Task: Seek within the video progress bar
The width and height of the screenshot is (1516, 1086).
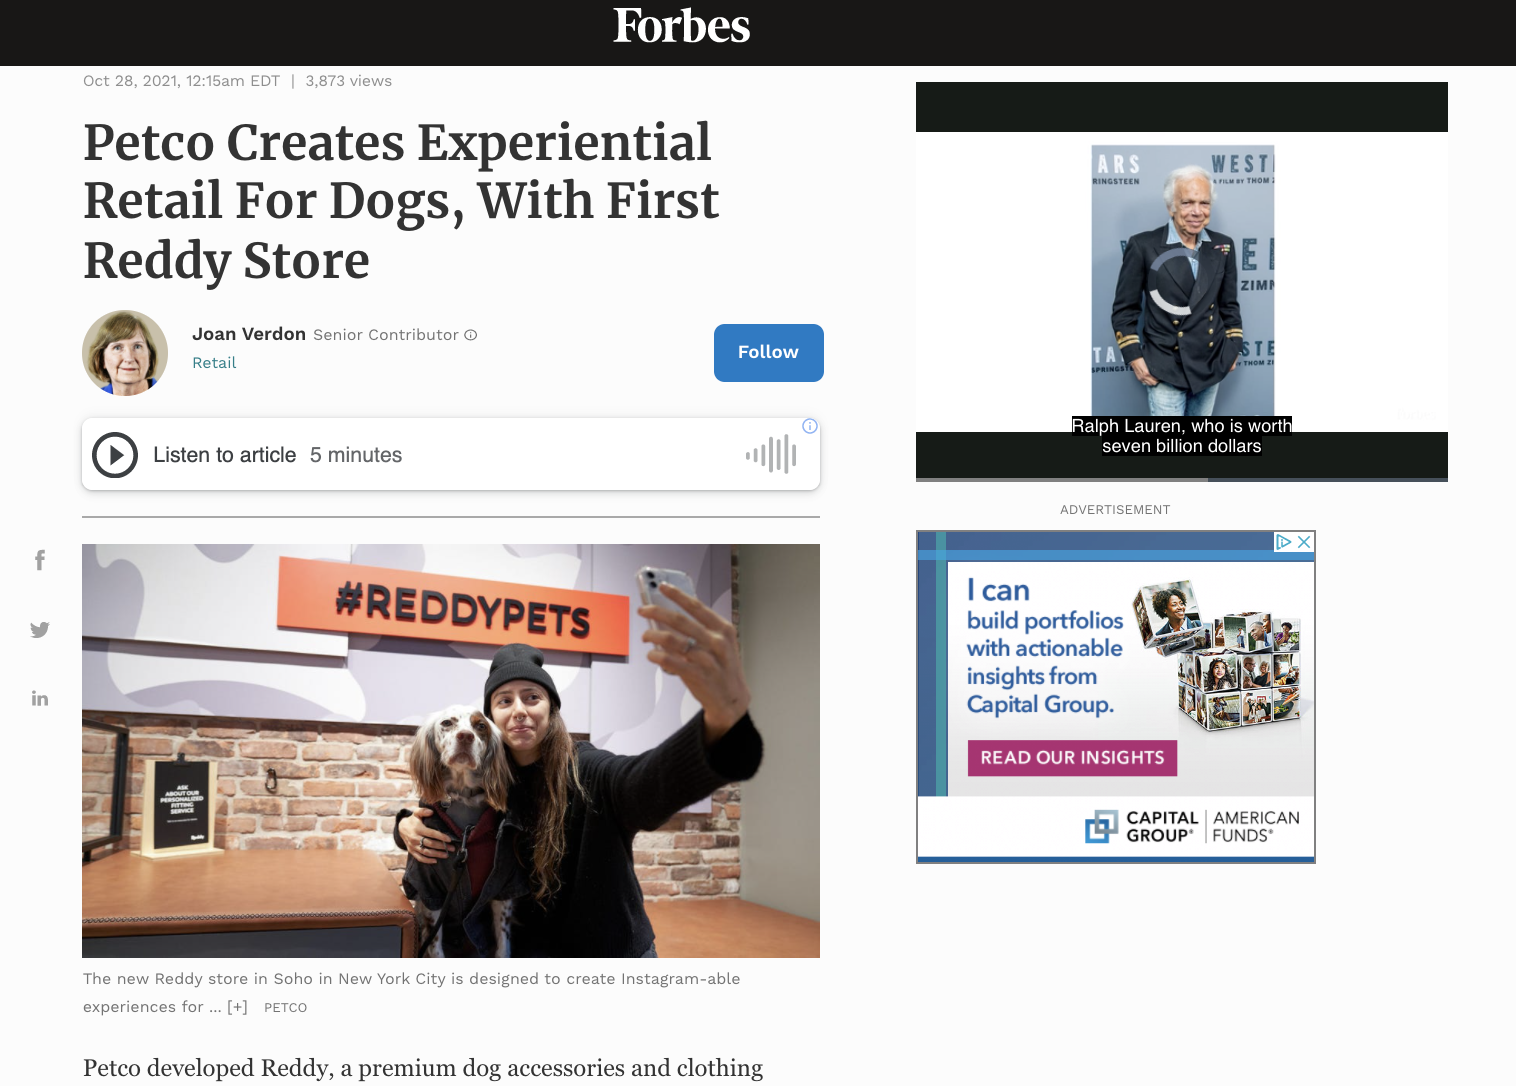Action: click(1182, 480)
